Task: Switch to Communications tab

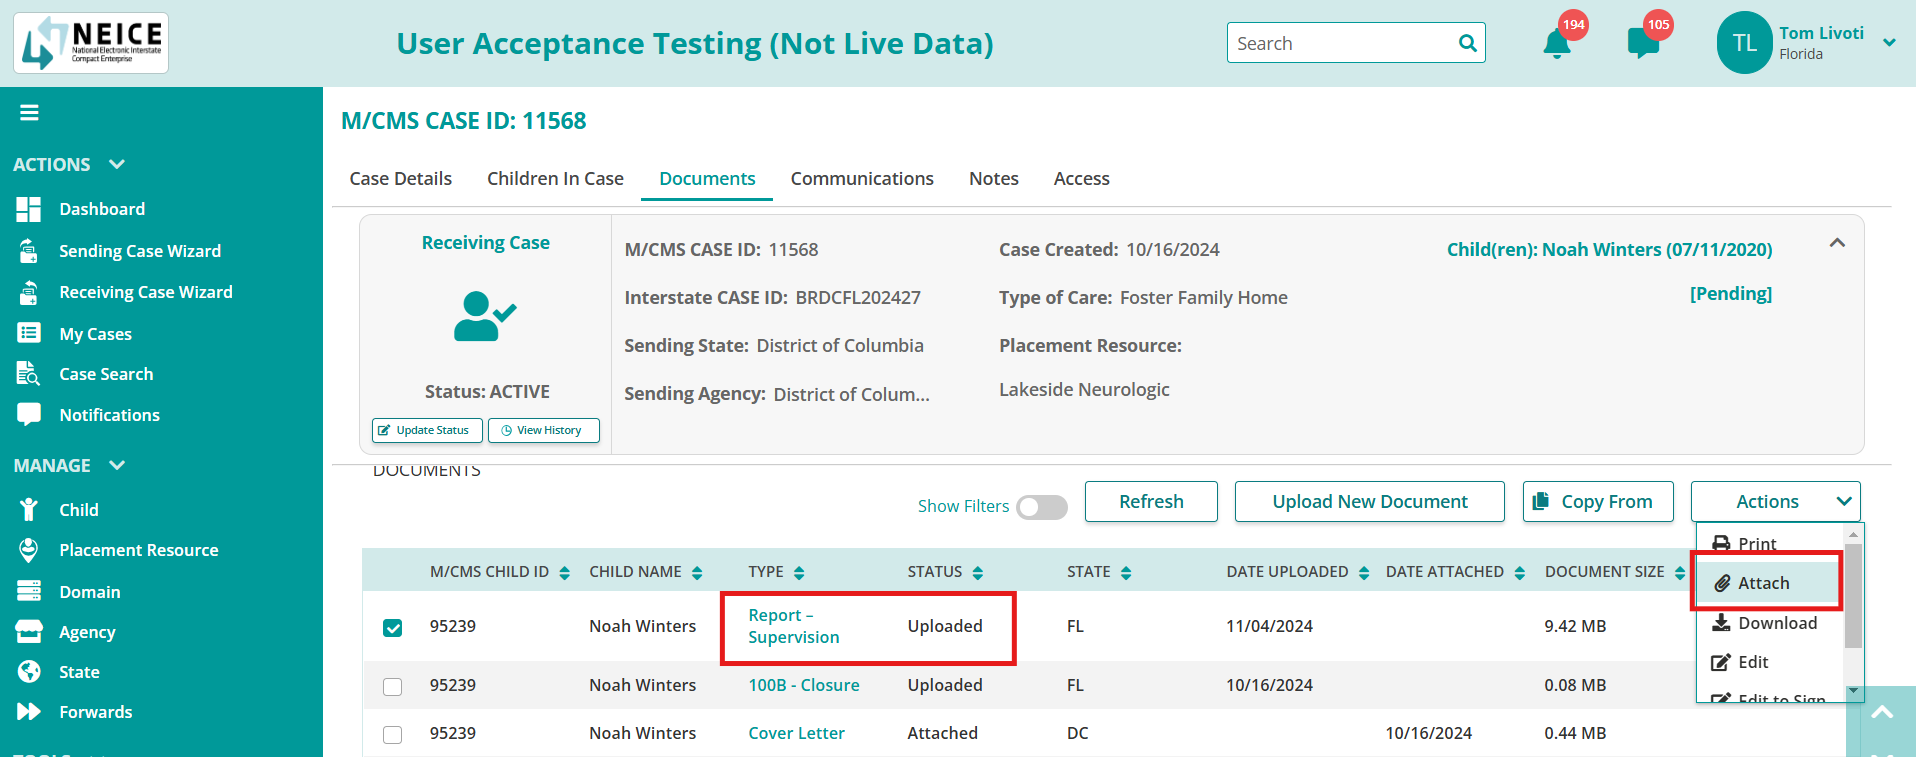Action: point(862,179)
